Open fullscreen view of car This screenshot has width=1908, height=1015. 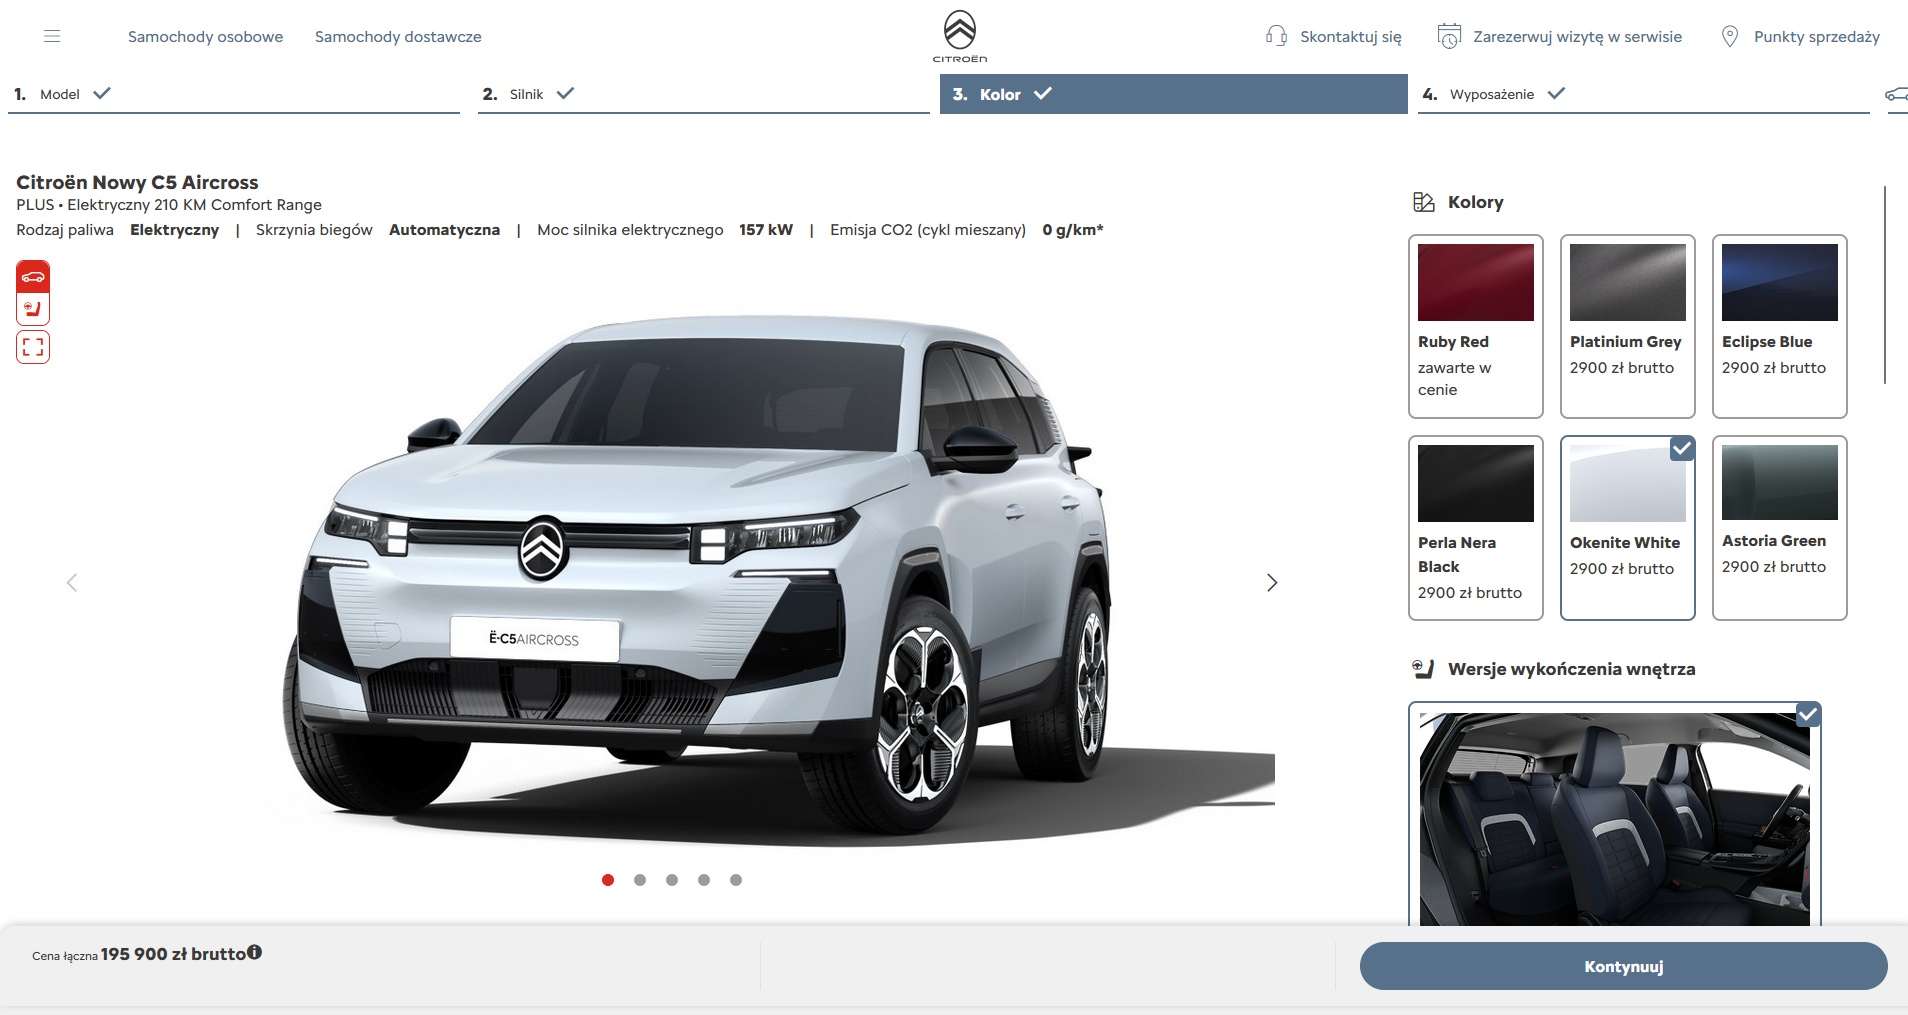[33, 347]
